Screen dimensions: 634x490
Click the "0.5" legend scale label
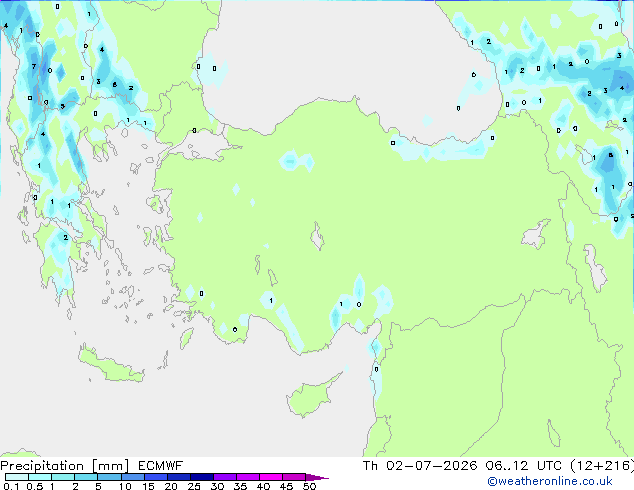pyautogui.click(x=35, y=486)
